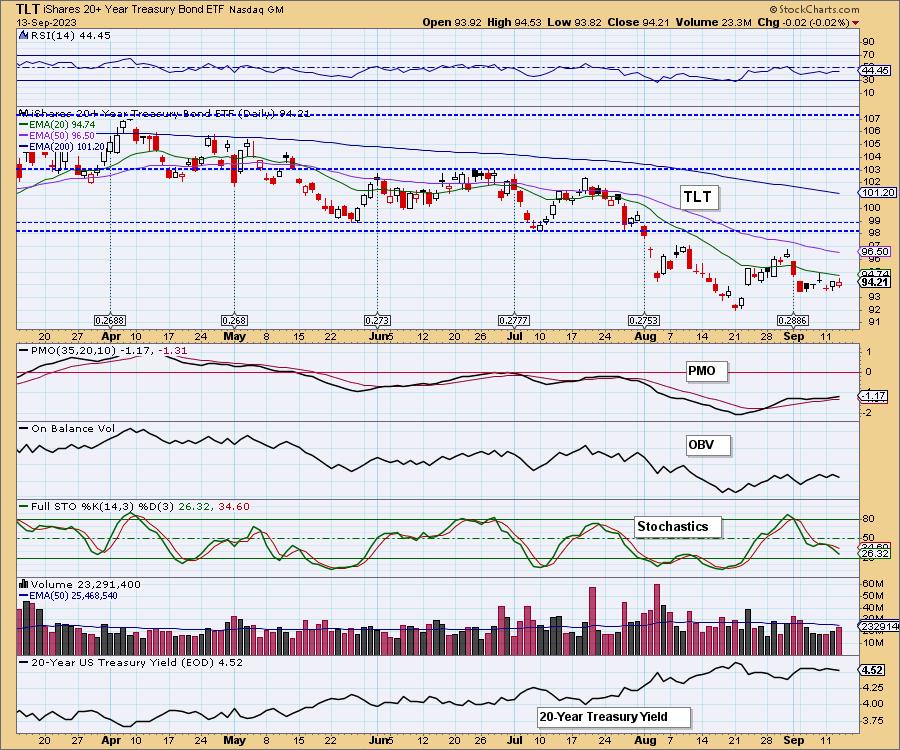Click the 0.2753 value label near August
The image size is (900, 750).
coord(644,320)
